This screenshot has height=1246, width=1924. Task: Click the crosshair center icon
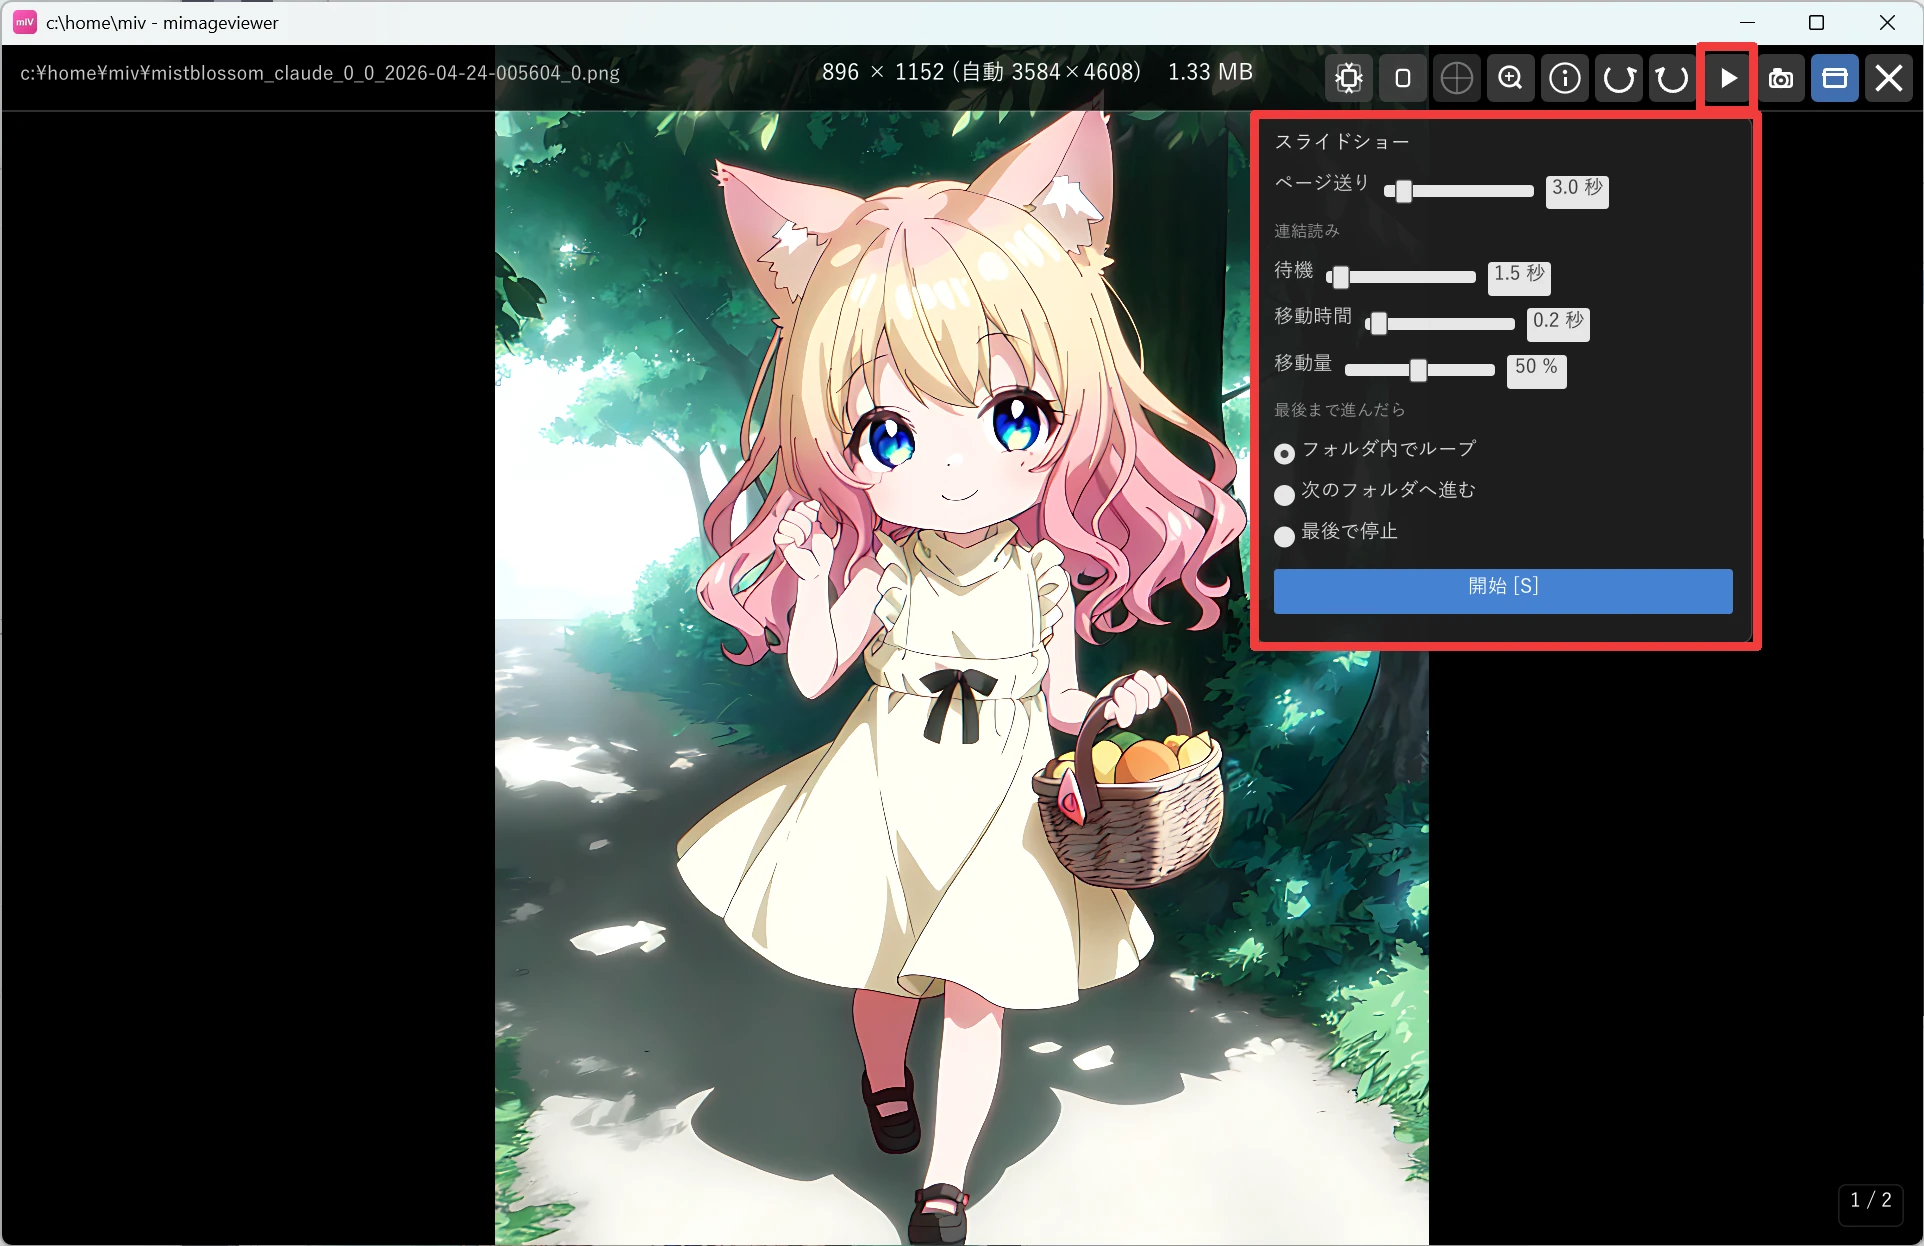click(x=1457, y=78)
